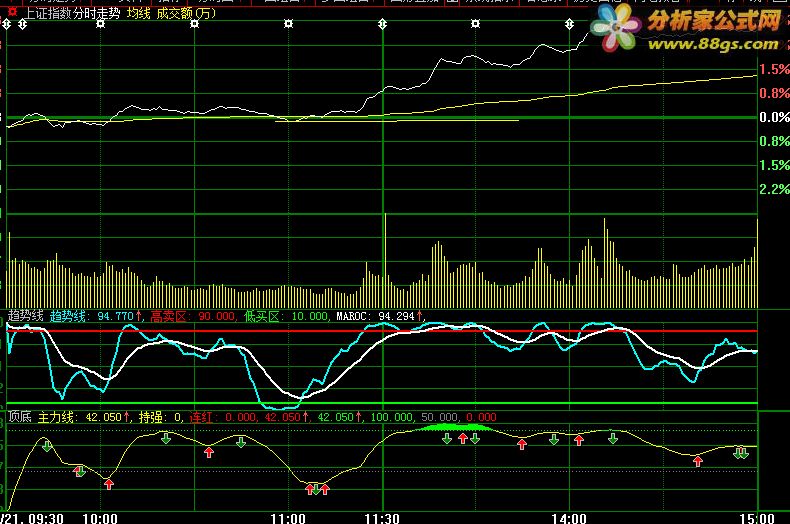Image resolution: width=790 pixels, height=524 pixels.
Task: Select the 顶底 indicator name
Action: pos(20,417)
